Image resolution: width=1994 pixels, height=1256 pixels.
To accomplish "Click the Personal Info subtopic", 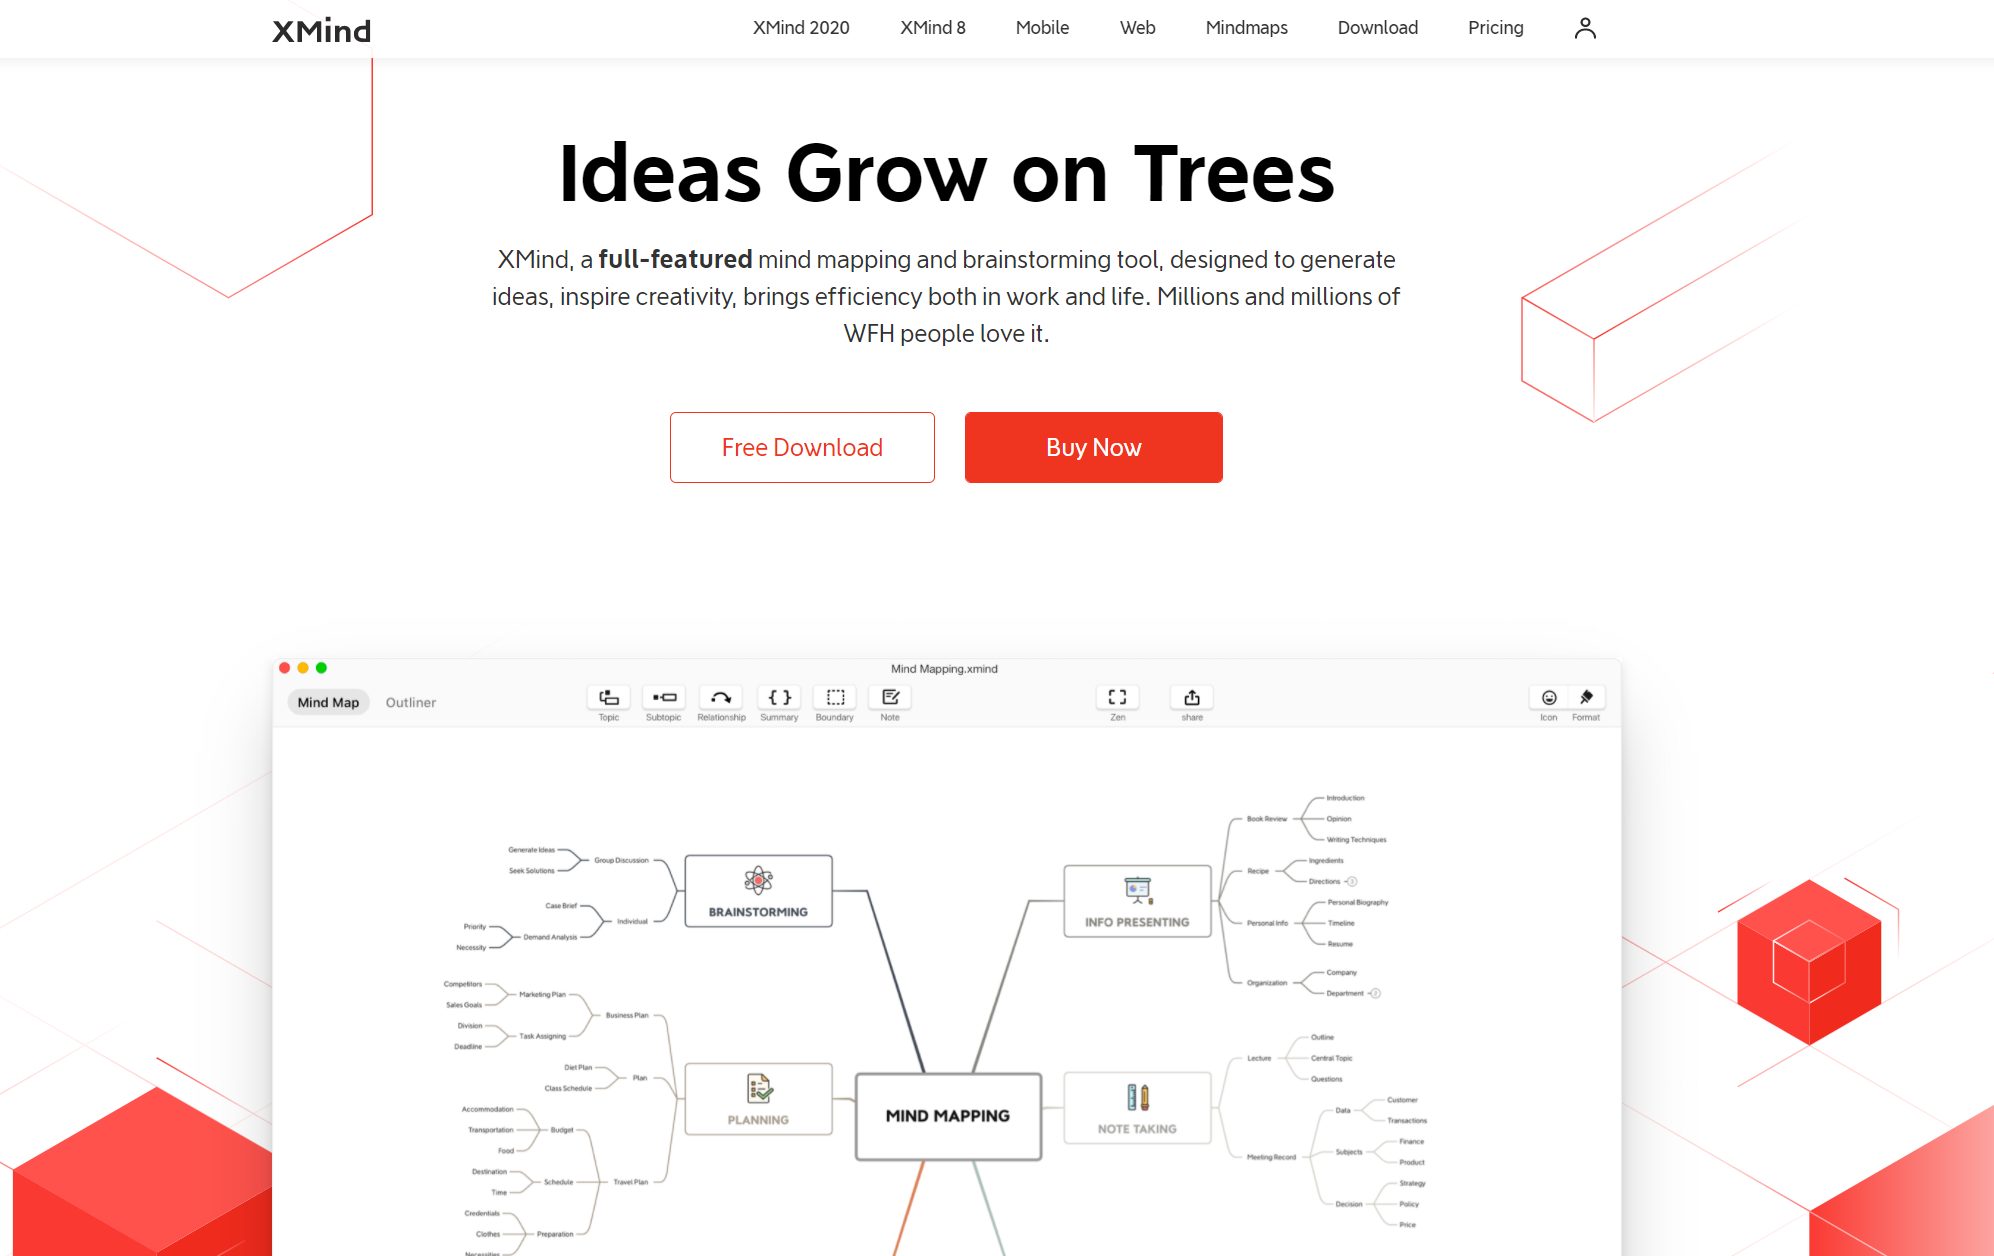I will click(x=1267, y=923).
